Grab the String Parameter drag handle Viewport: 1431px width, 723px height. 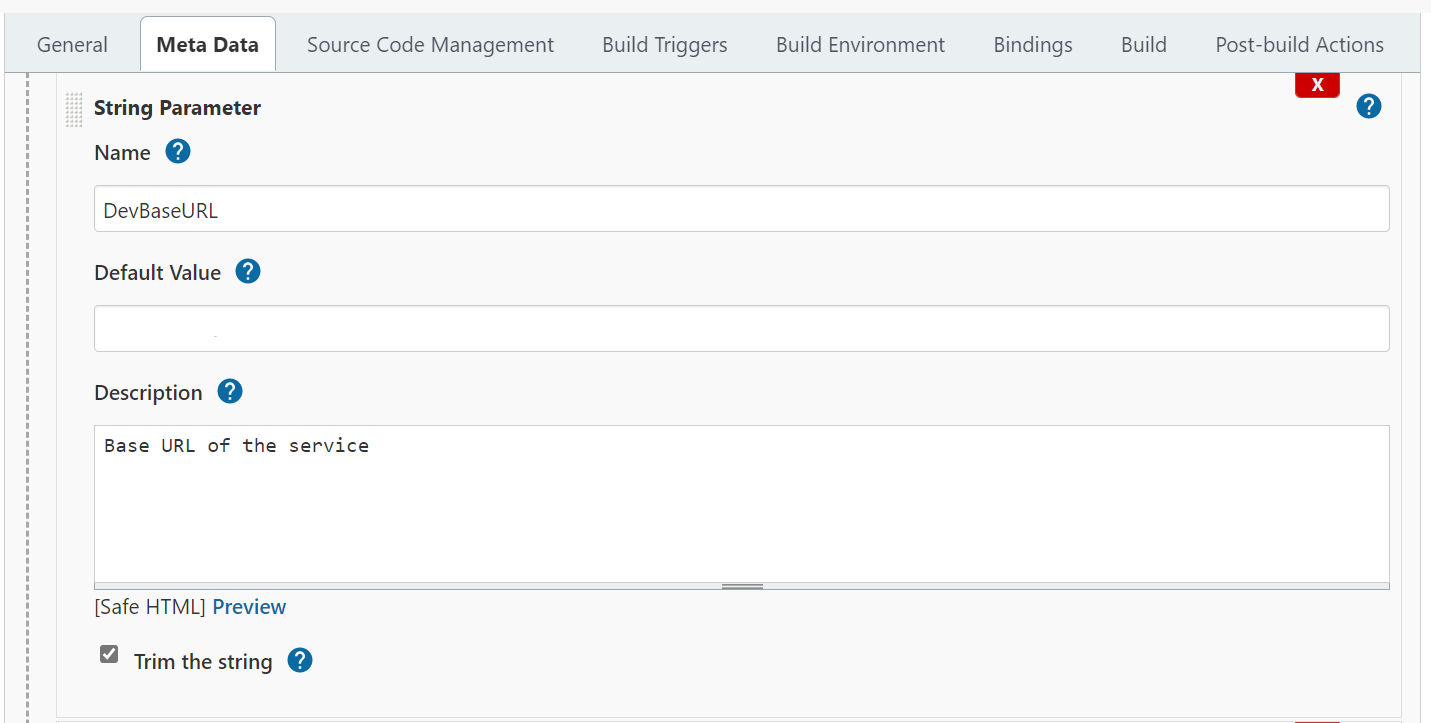[74, 109]
